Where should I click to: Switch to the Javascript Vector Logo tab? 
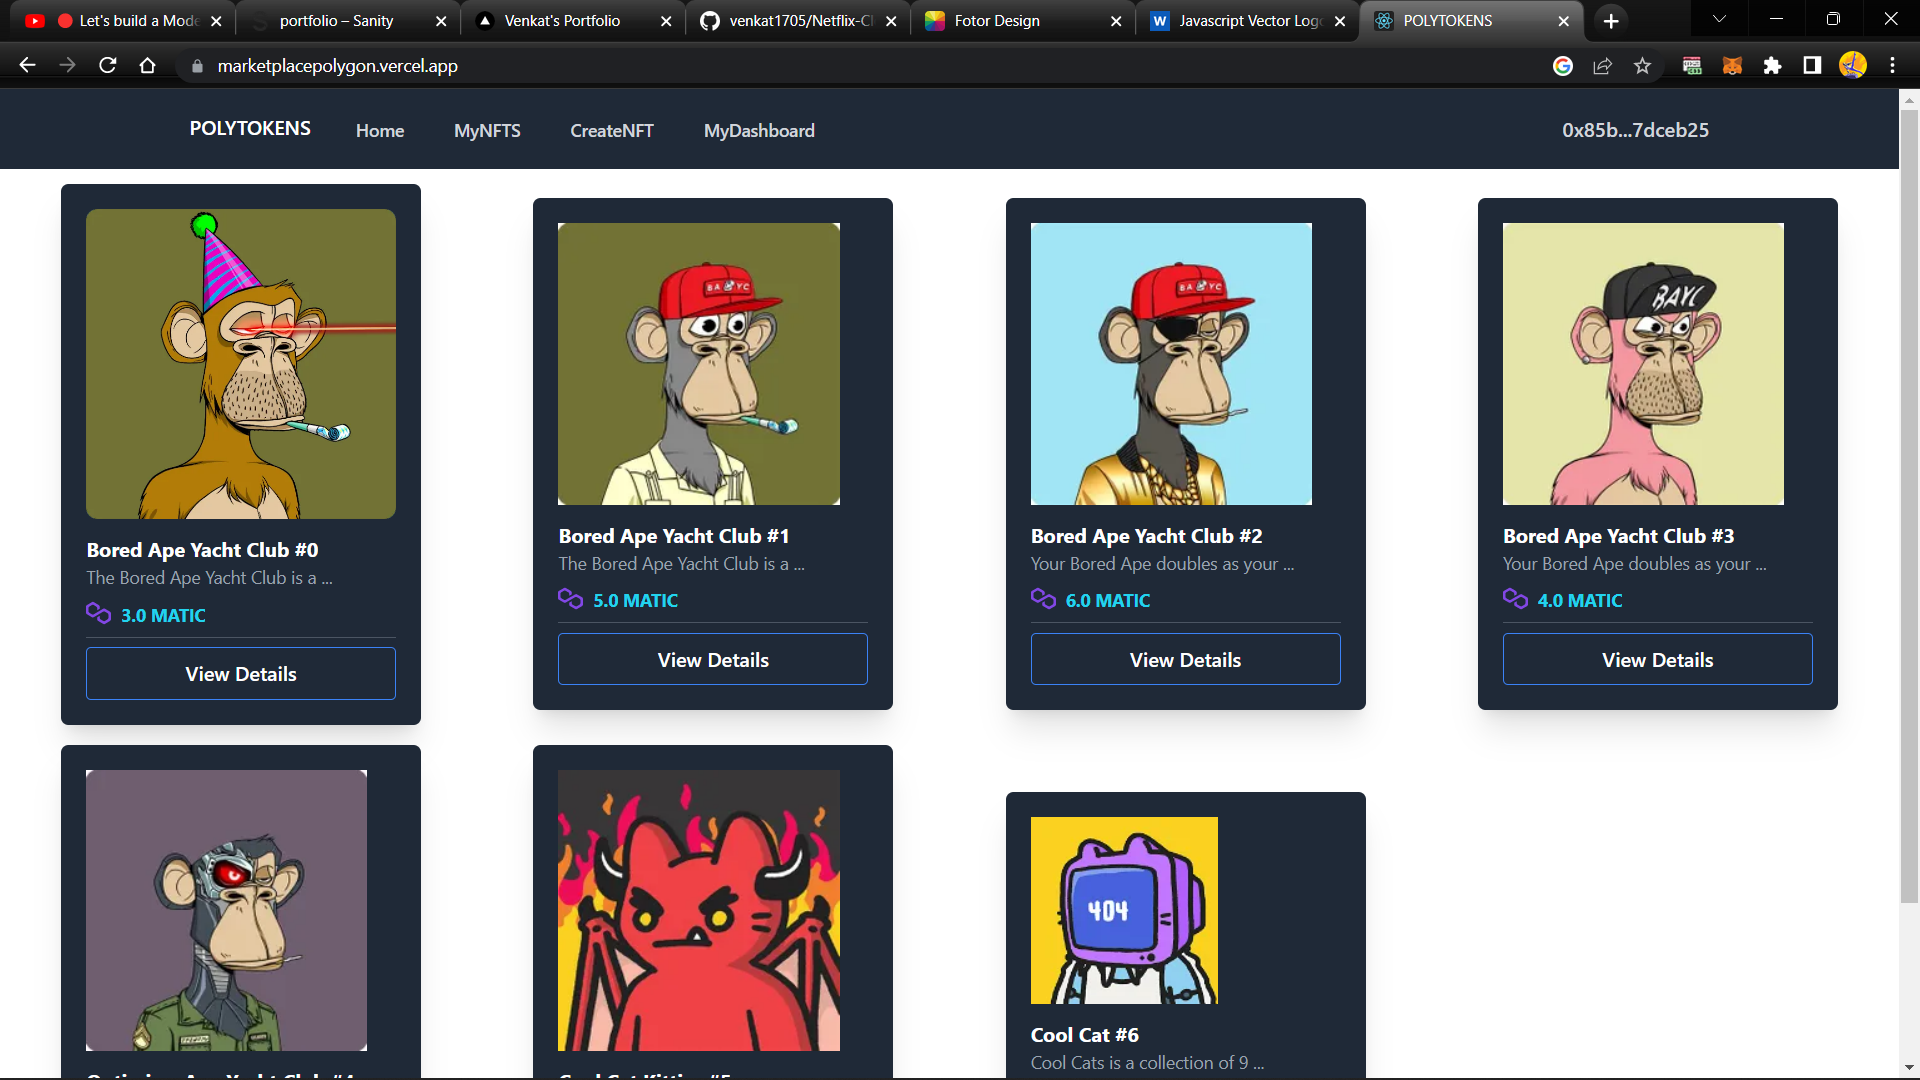1249,21
